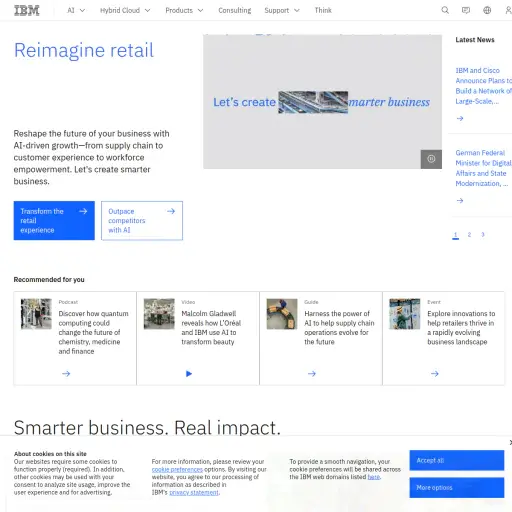Click Transform the retail experience button
The image size is (512, 512).
tap(54, 220)
